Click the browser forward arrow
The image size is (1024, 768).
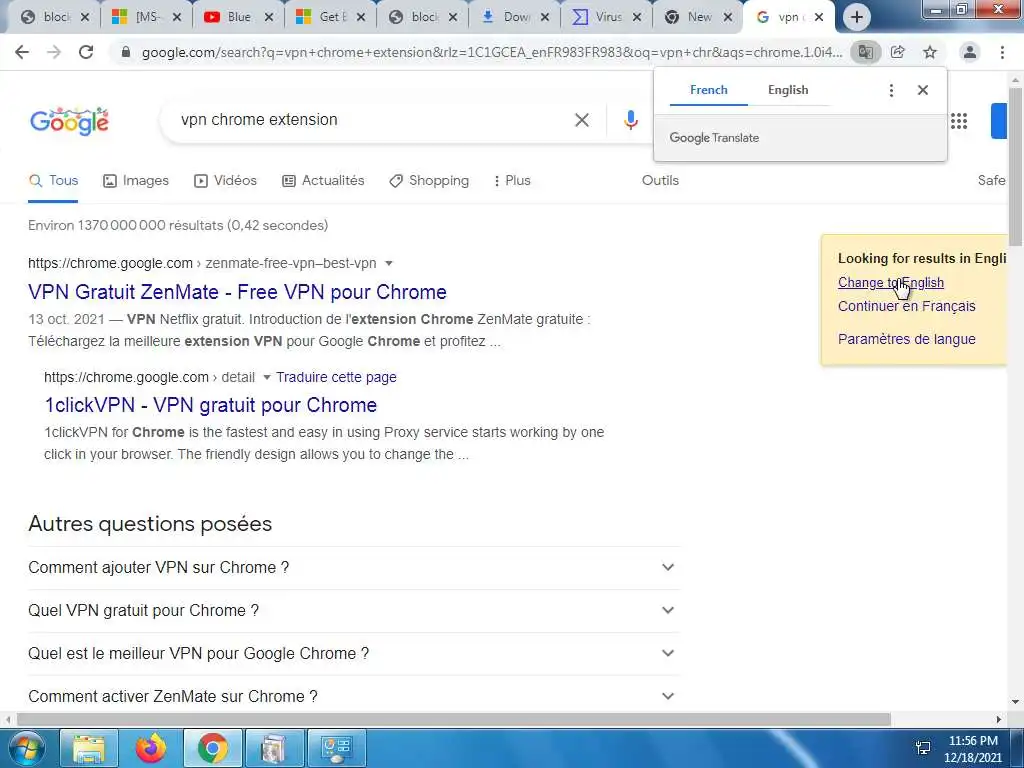(54, 52)
